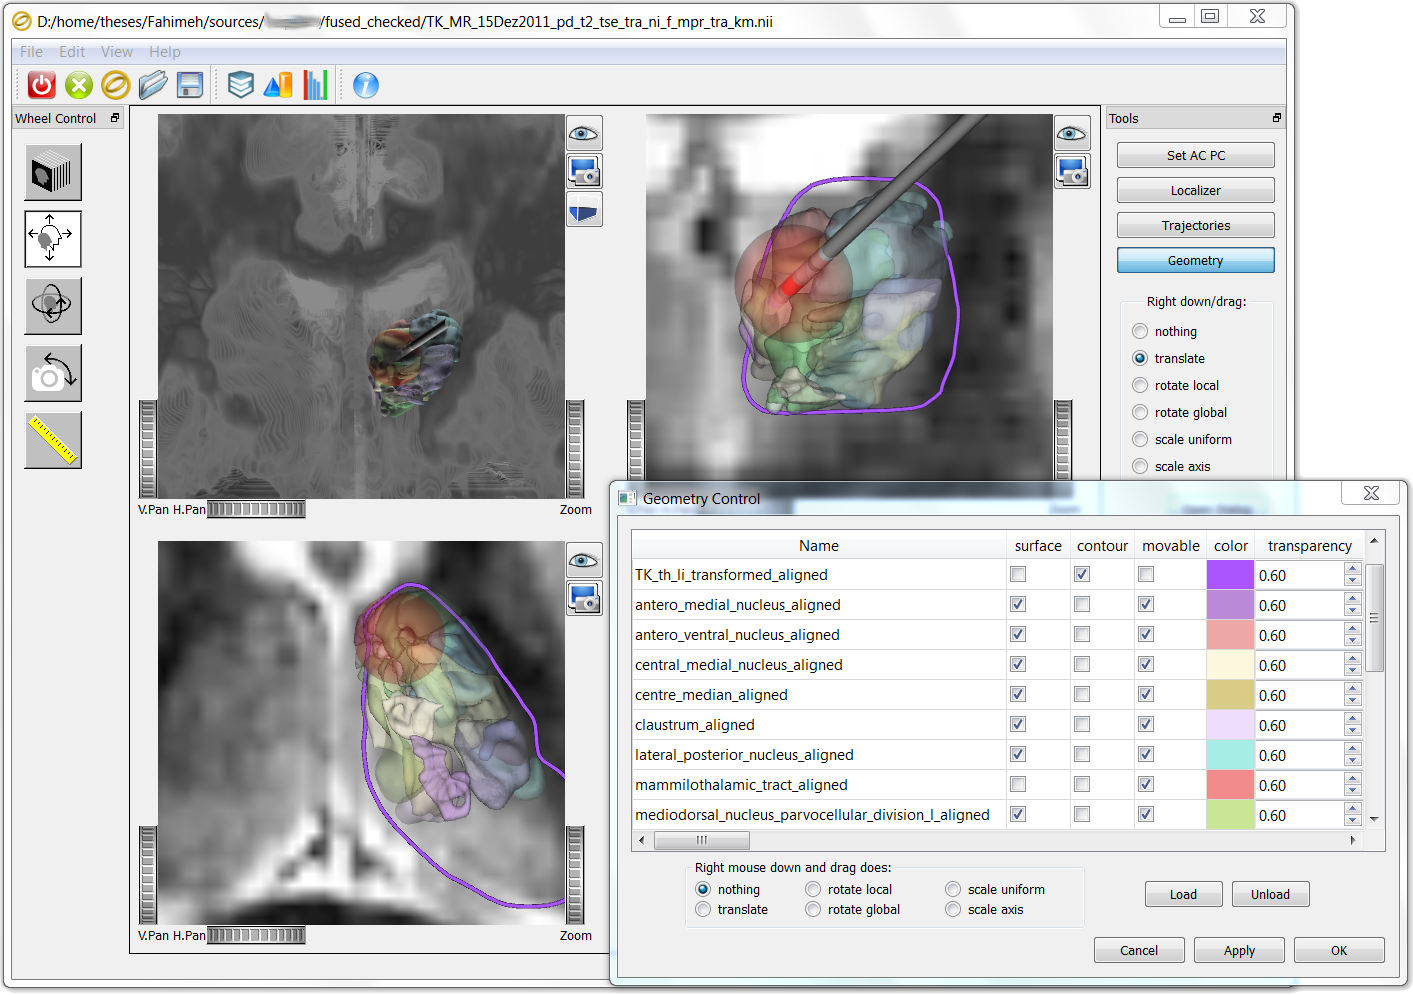This screenshot has width=1413, height=995.
Task: Take snapshot of the top-right 3D view
Action: 1072,171
